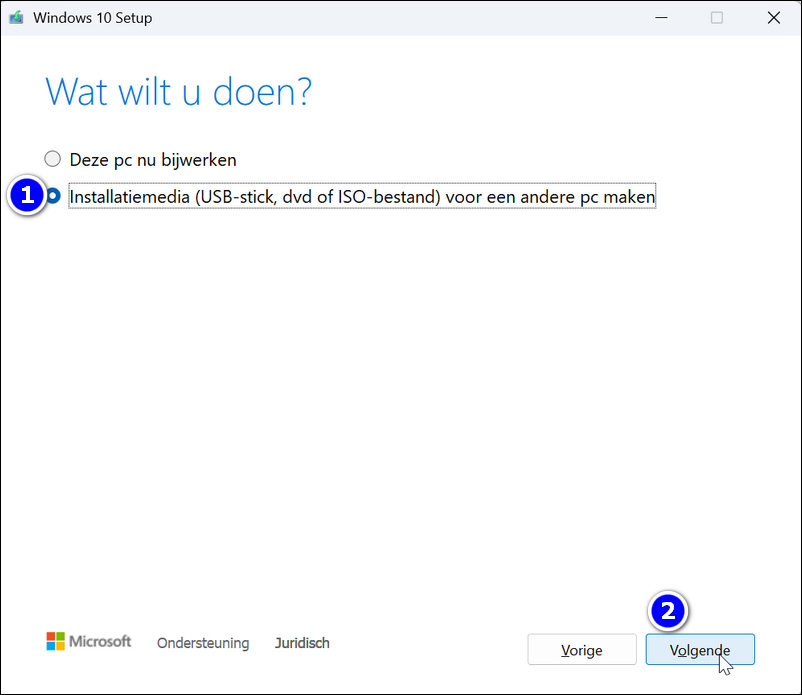Click the blue number 2 step badge
The image size is (802, 695).
669,611
